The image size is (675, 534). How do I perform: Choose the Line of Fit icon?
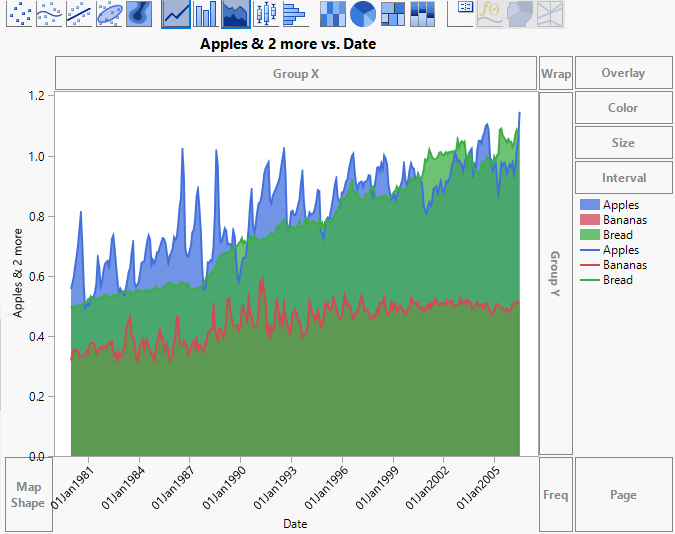click(x=80, y=13)
